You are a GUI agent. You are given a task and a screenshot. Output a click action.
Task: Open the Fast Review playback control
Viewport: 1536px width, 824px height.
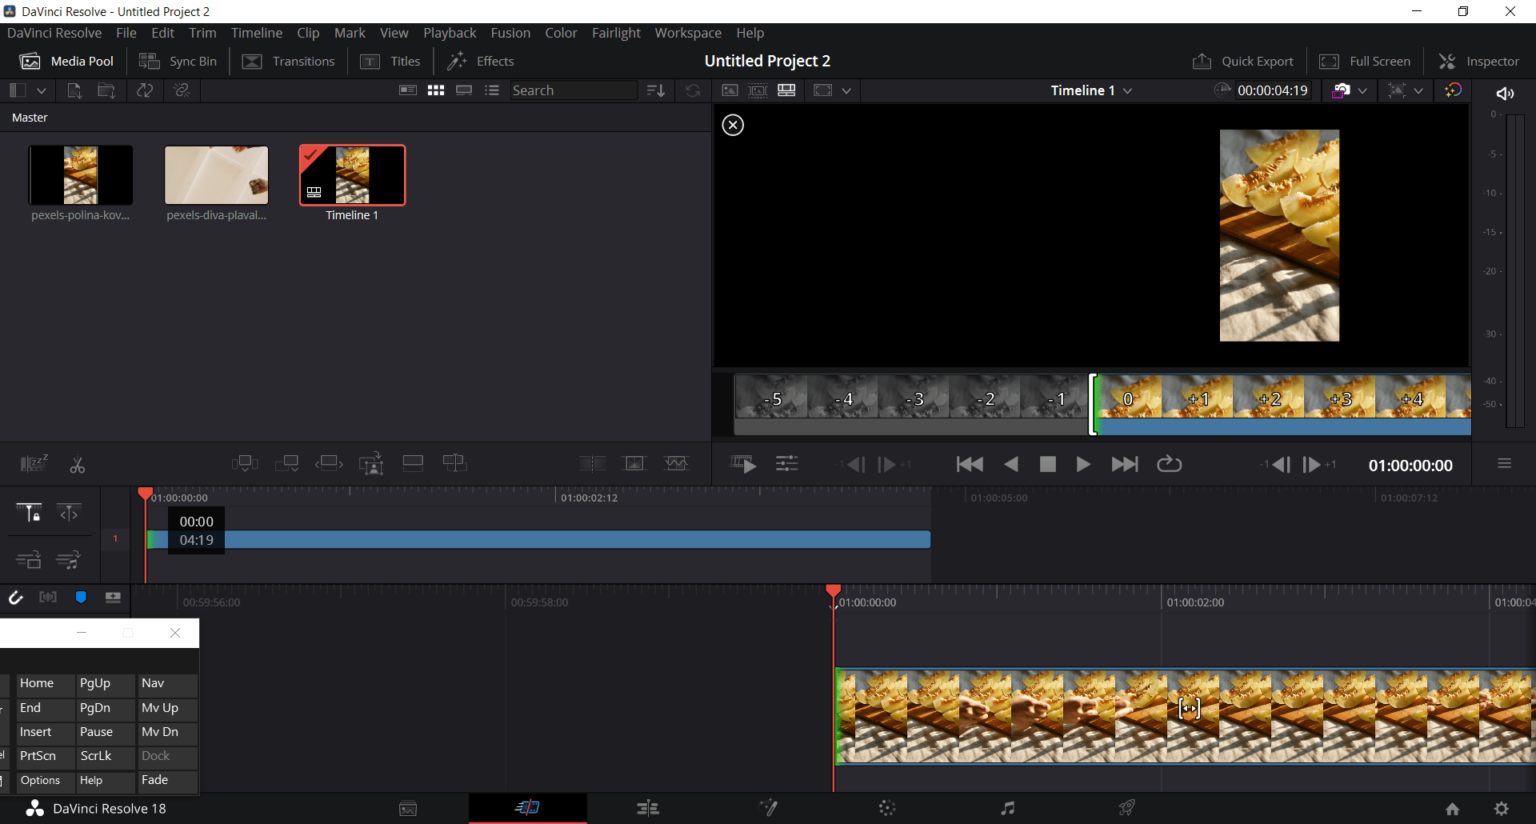[x=744, y=464]
